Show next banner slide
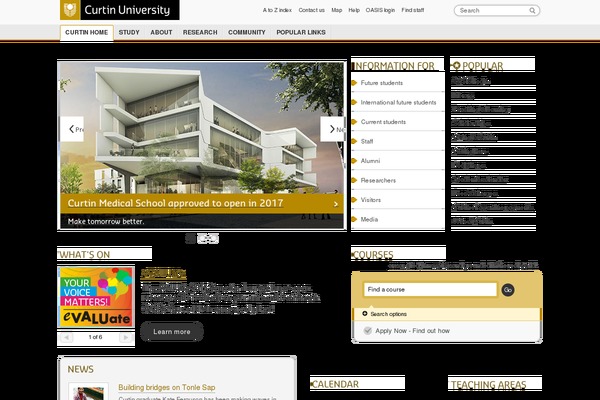 point(332,129)
